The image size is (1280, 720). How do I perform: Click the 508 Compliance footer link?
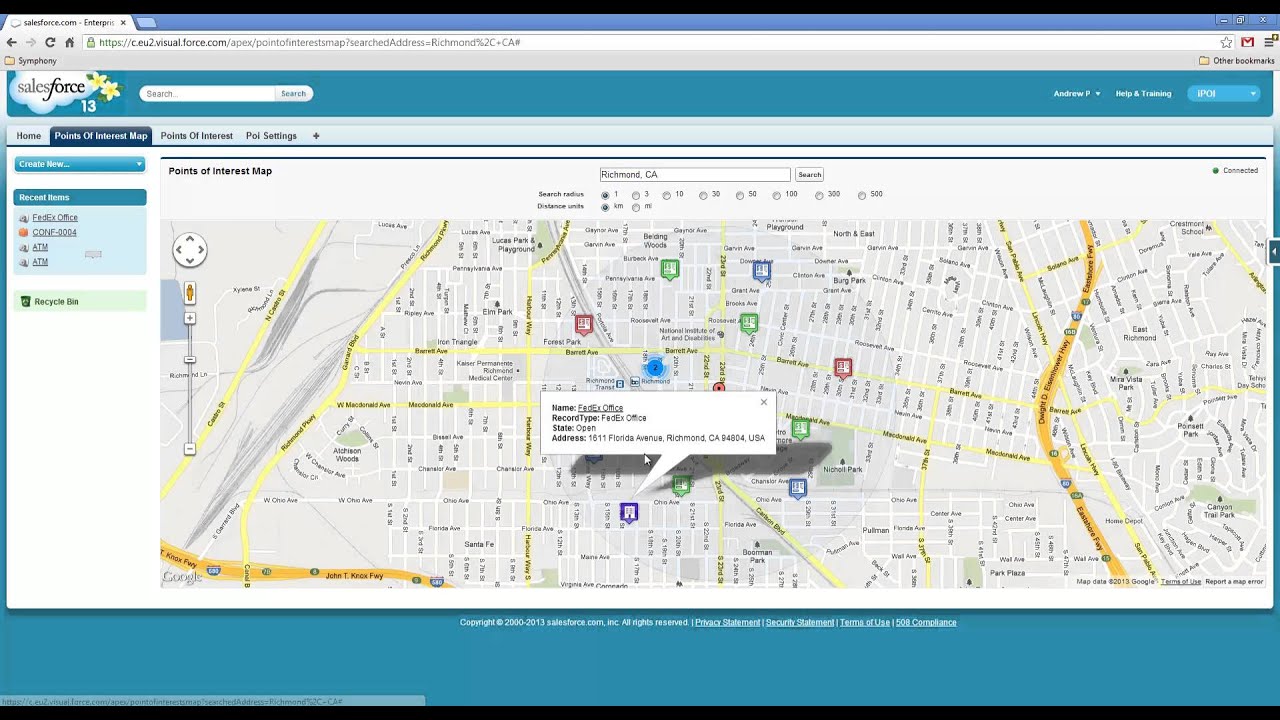[x=926, y=622]
